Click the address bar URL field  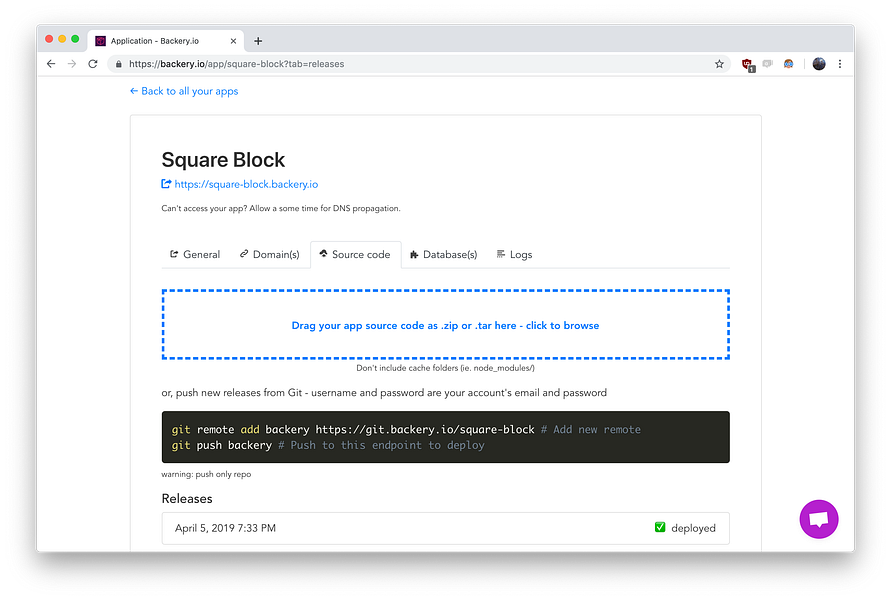tap(418, 64)
